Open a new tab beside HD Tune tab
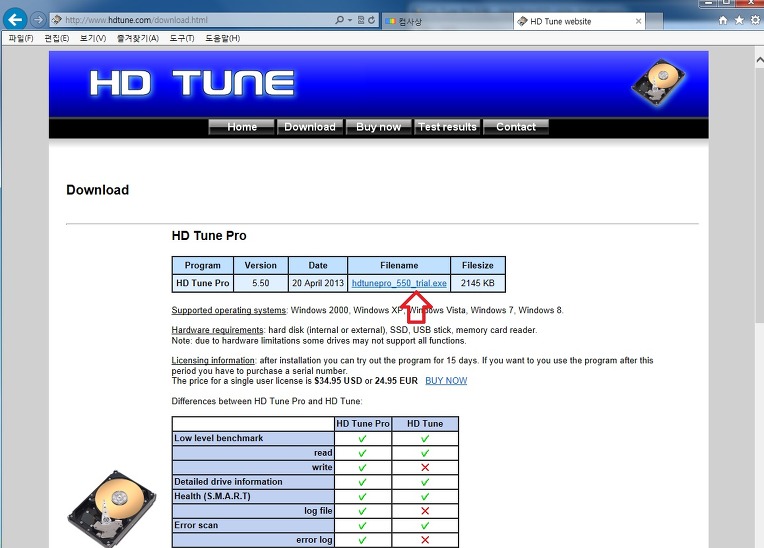 pos(655,21)
